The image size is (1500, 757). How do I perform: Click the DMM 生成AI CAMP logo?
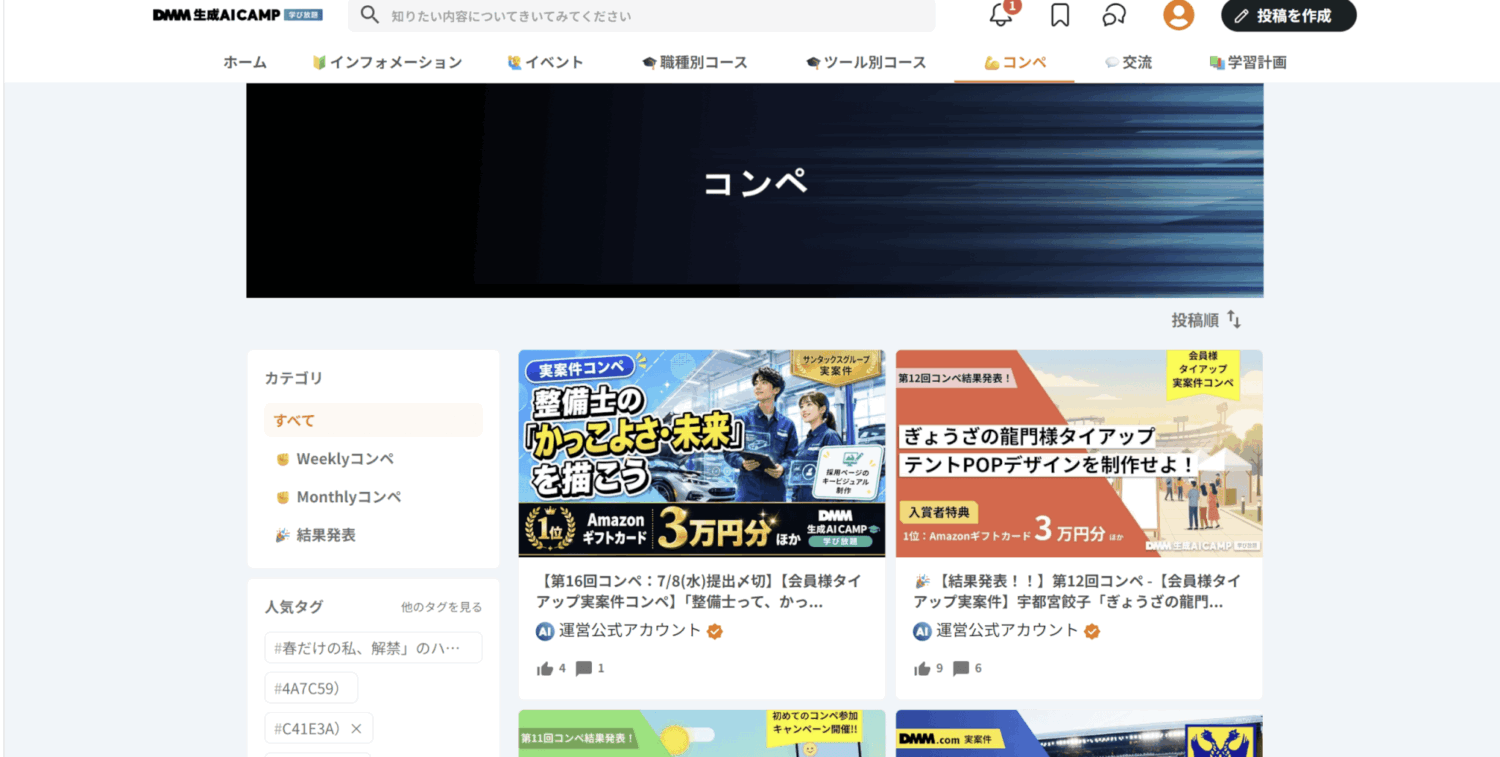tap(238, 15)
